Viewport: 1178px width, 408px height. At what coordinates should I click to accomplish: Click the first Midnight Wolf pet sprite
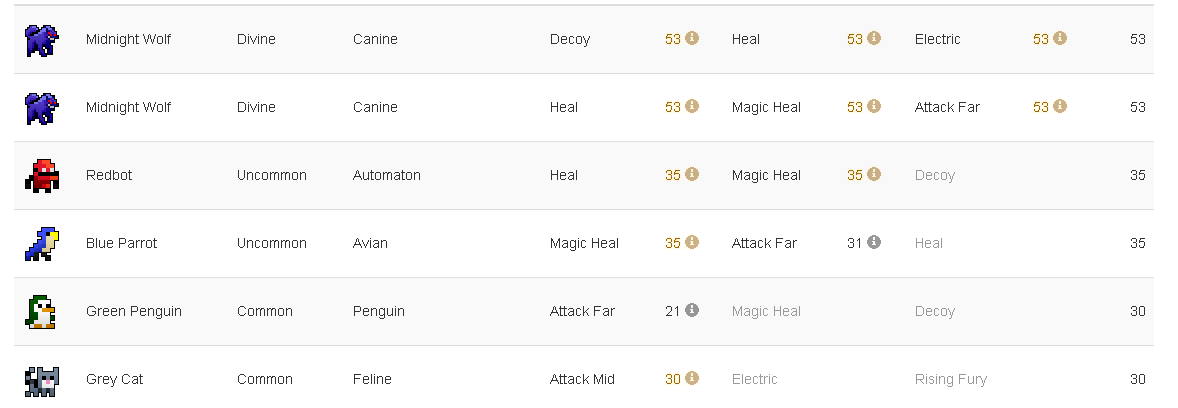tap(41, 40)
